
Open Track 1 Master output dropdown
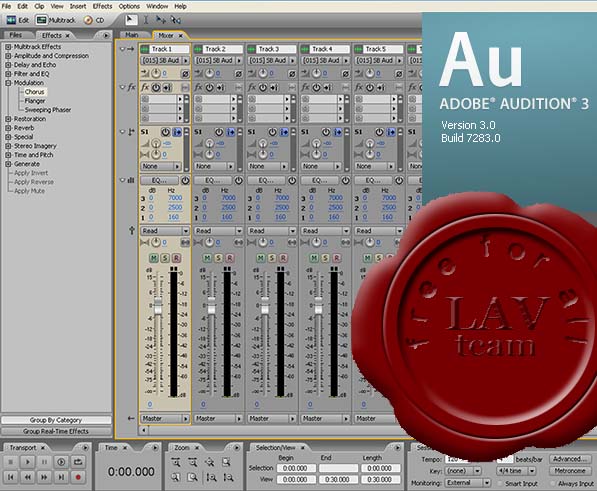click(x=165, y=419)
